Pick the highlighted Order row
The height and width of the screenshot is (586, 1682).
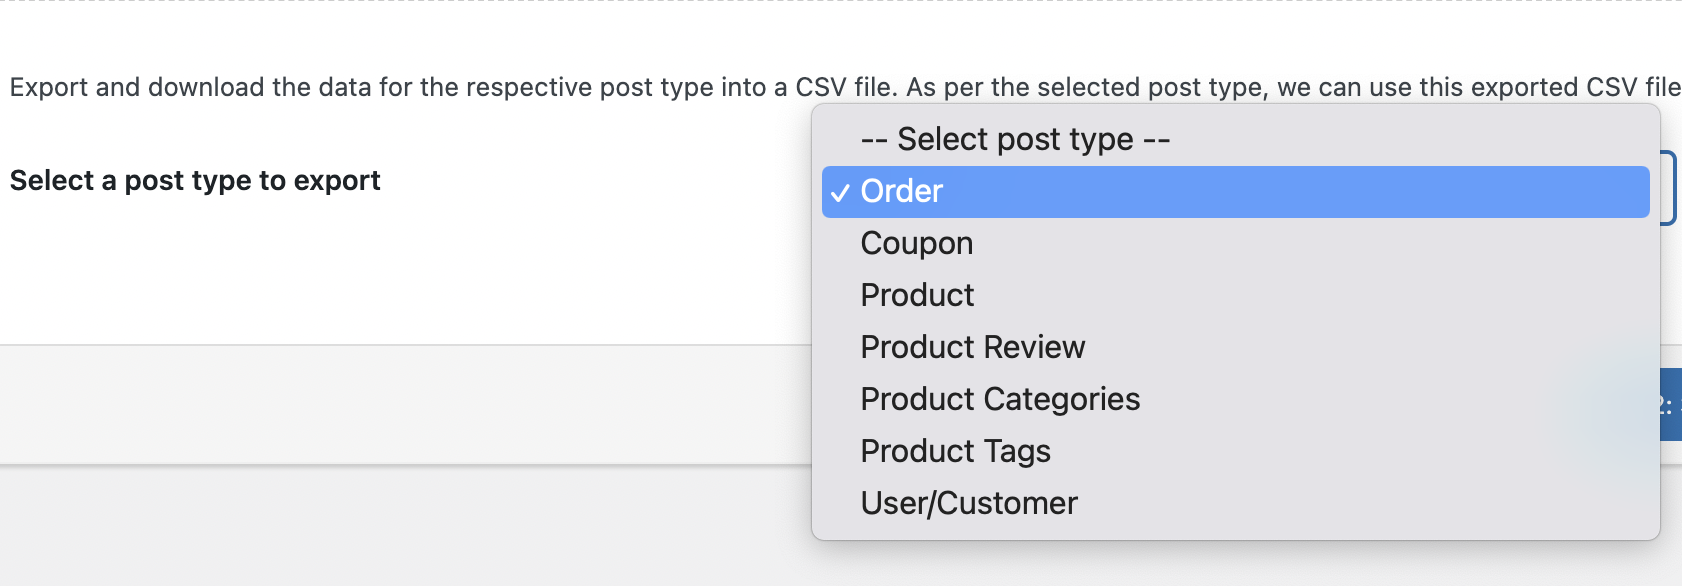[x=1235, y=192]
